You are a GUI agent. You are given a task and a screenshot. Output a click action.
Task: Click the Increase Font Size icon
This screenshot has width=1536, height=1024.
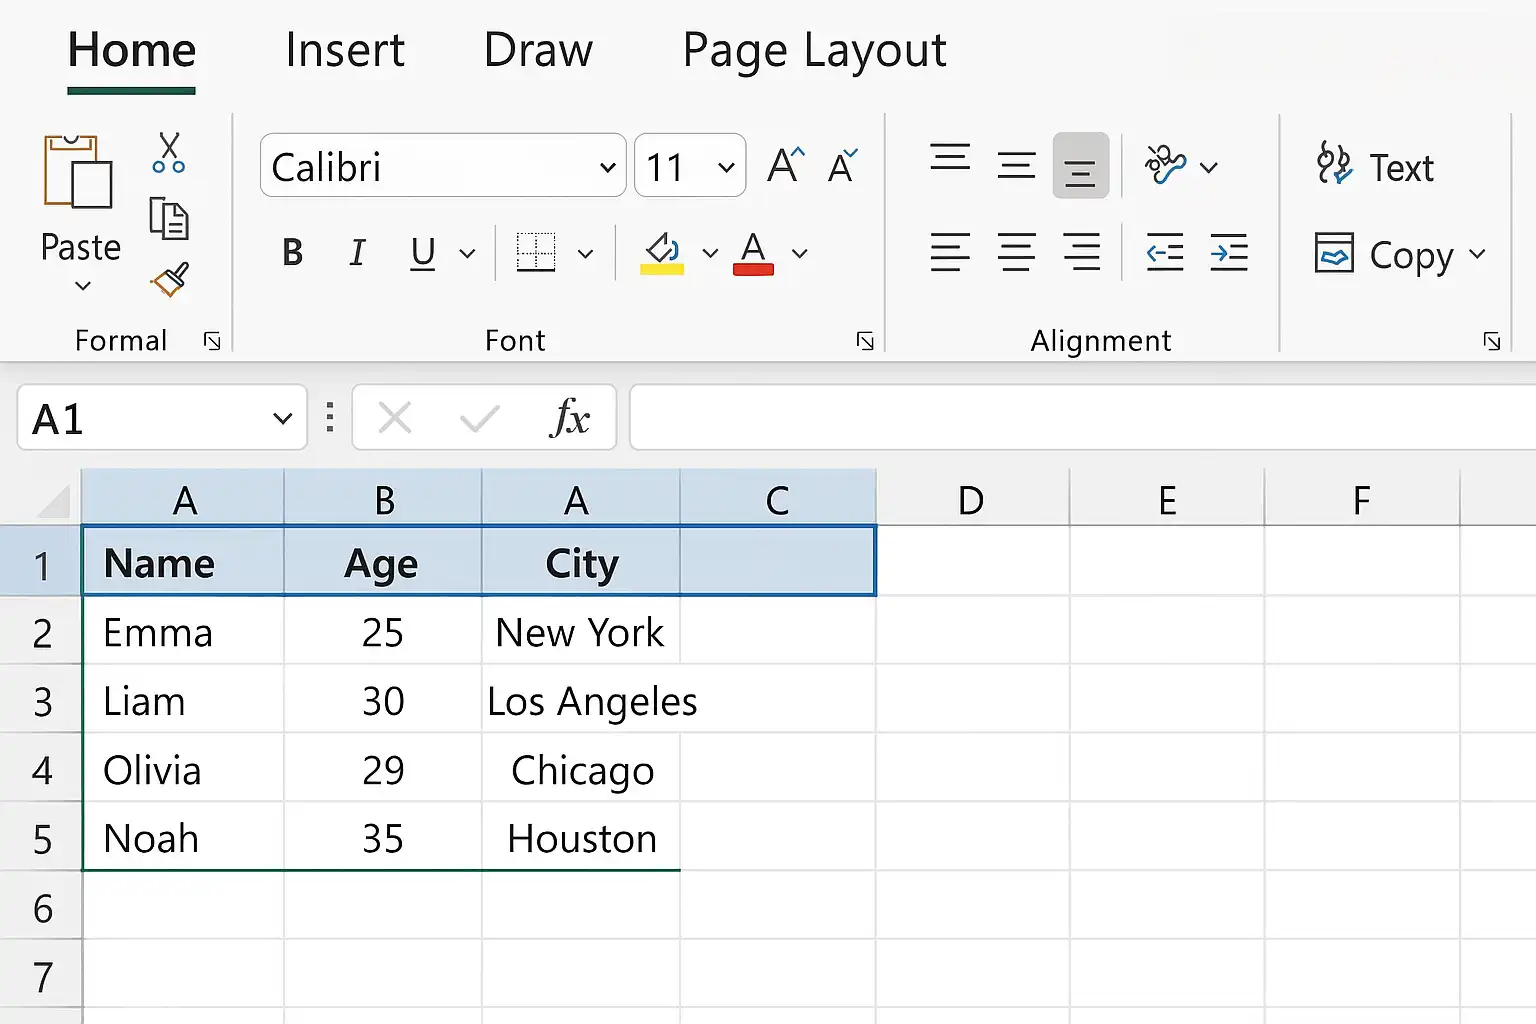point(786,165)
